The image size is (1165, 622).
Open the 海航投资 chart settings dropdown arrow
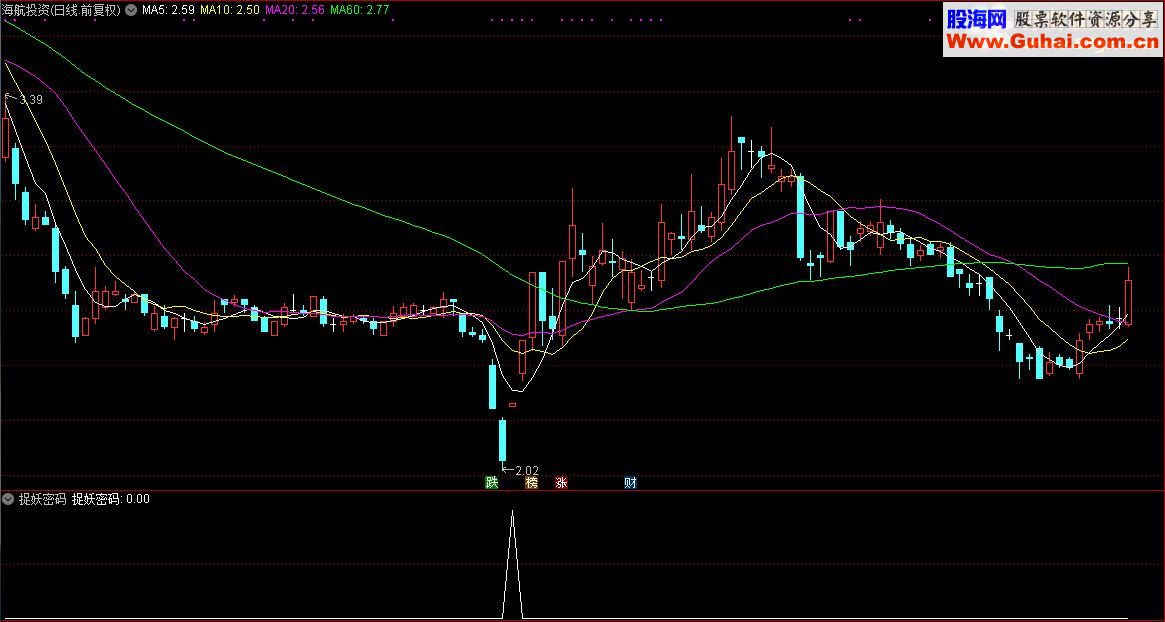tap(132, 10)
